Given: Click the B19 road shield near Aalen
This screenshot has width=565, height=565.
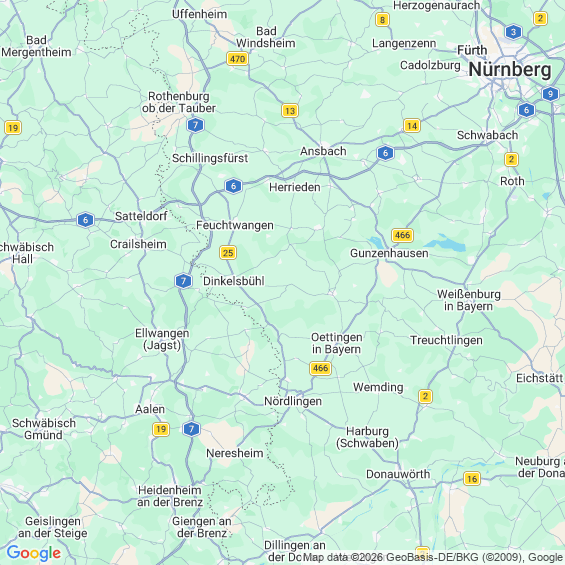Looking at the screenshot, I should click(161, 429).
